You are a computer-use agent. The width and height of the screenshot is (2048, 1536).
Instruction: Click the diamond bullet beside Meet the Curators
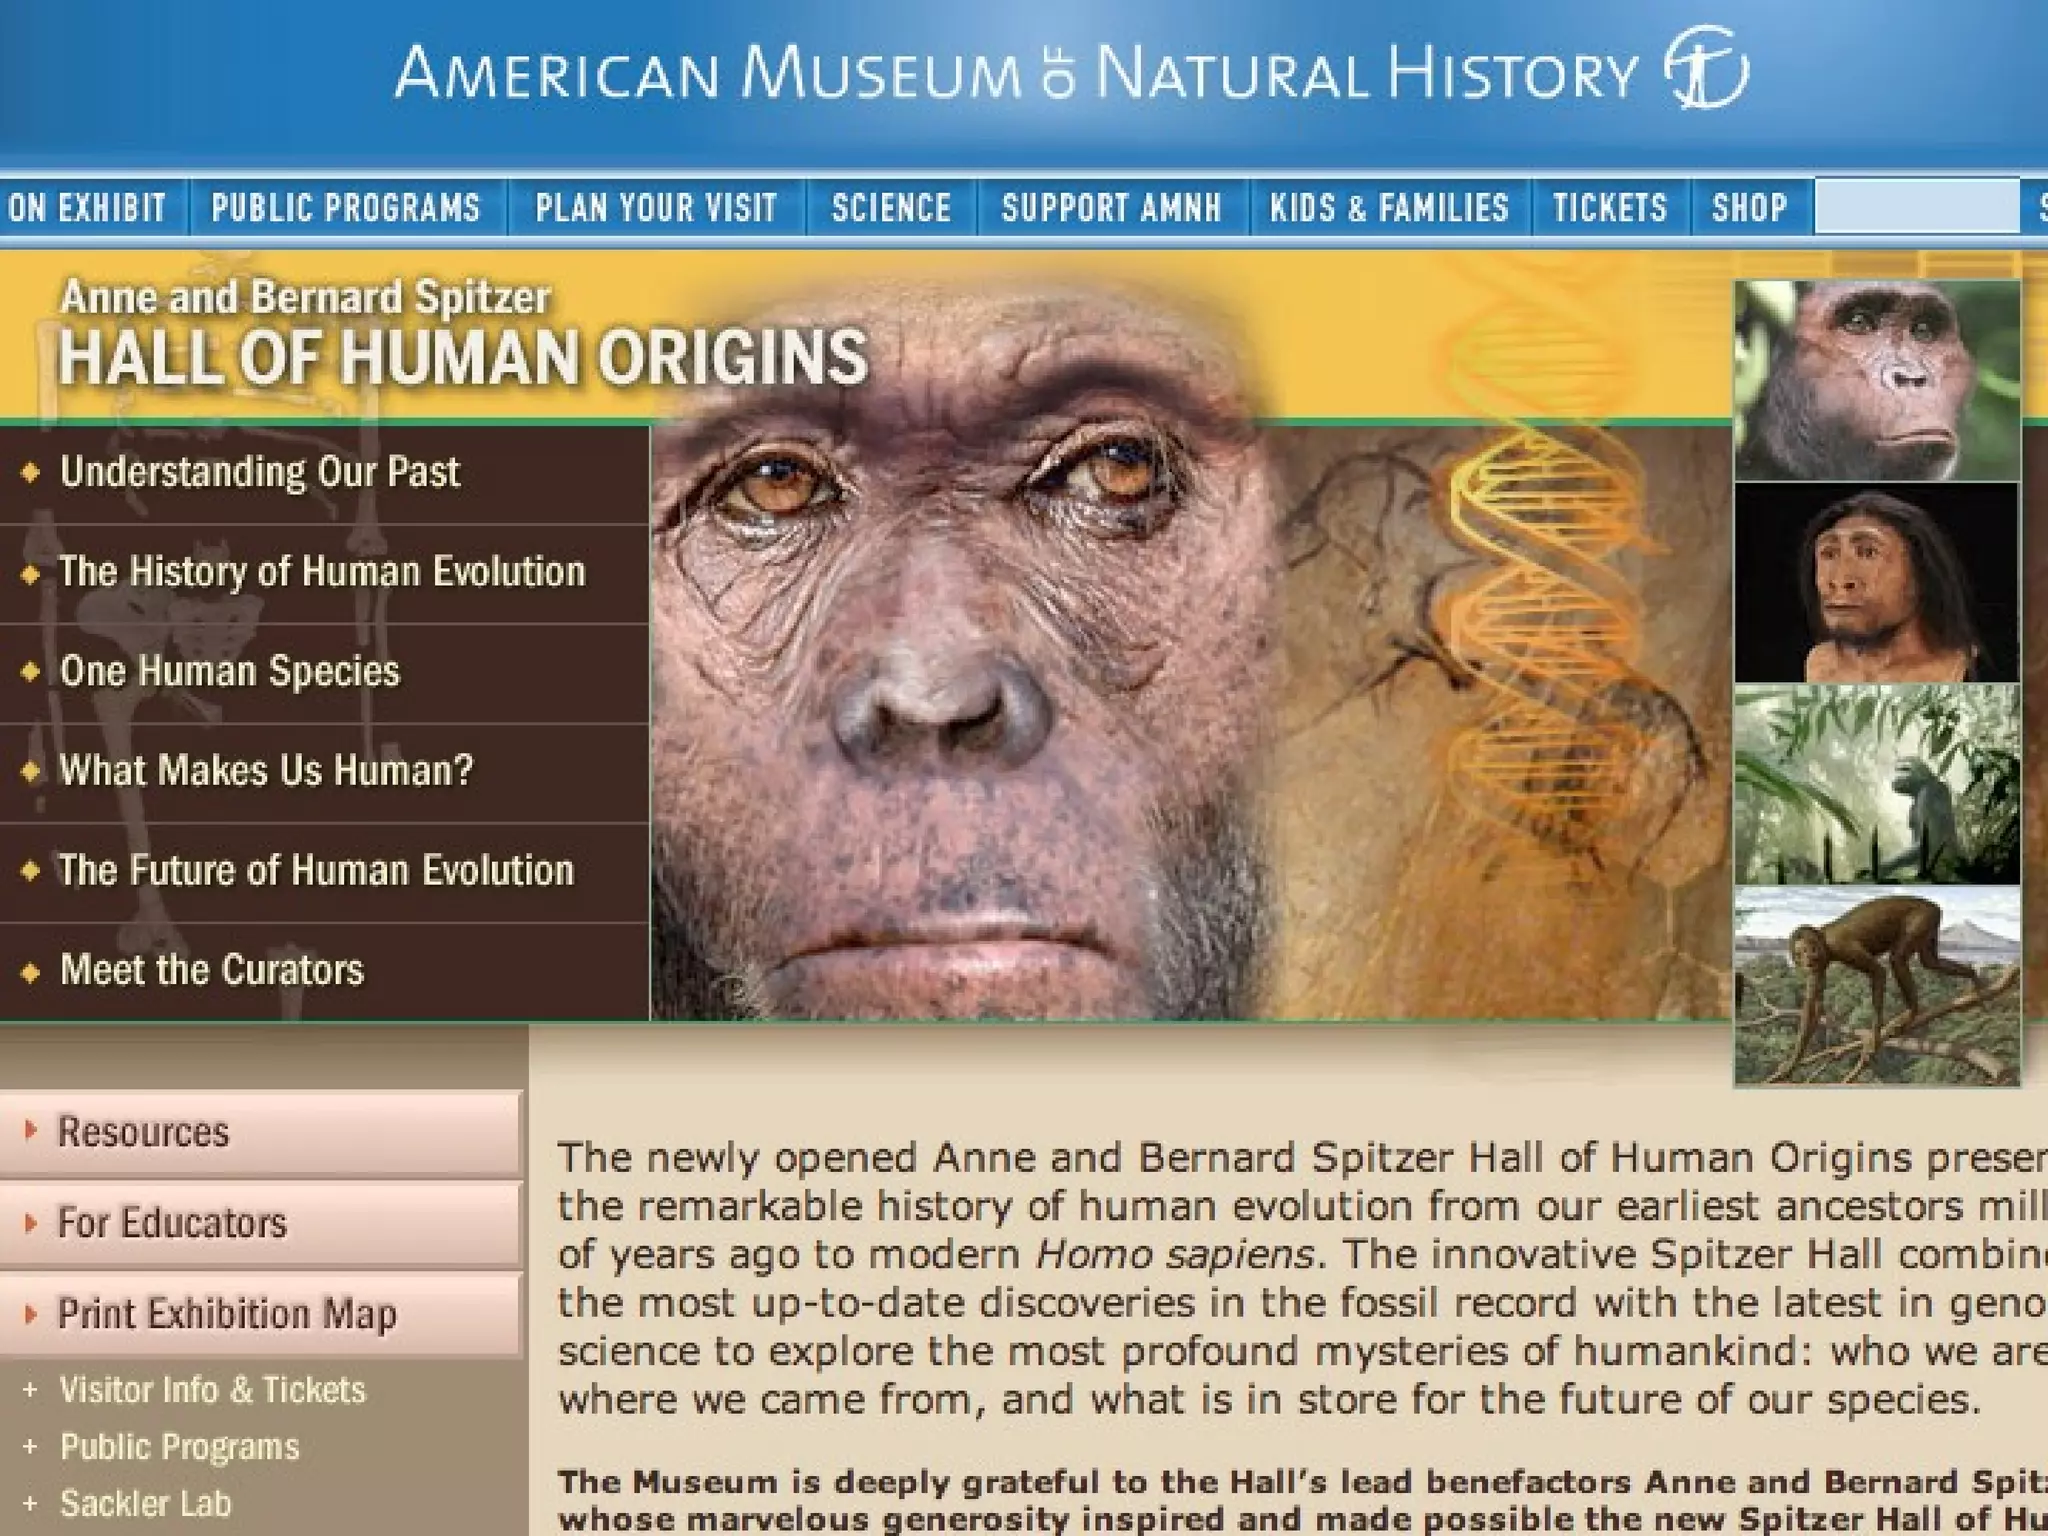[x=31, y=971]
